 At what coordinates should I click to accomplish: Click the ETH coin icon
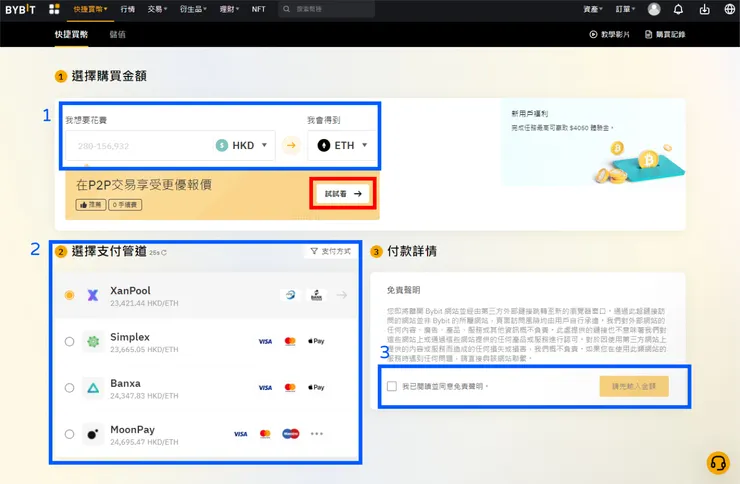324,145
